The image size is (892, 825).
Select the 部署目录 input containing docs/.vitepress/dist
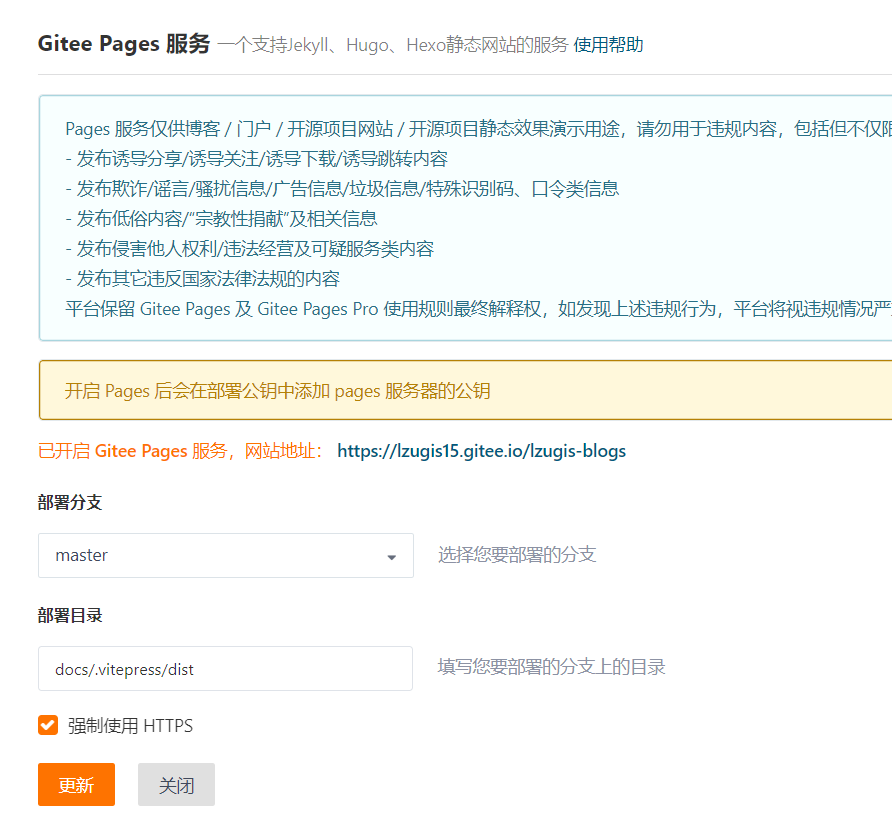[x=225, y=667]
